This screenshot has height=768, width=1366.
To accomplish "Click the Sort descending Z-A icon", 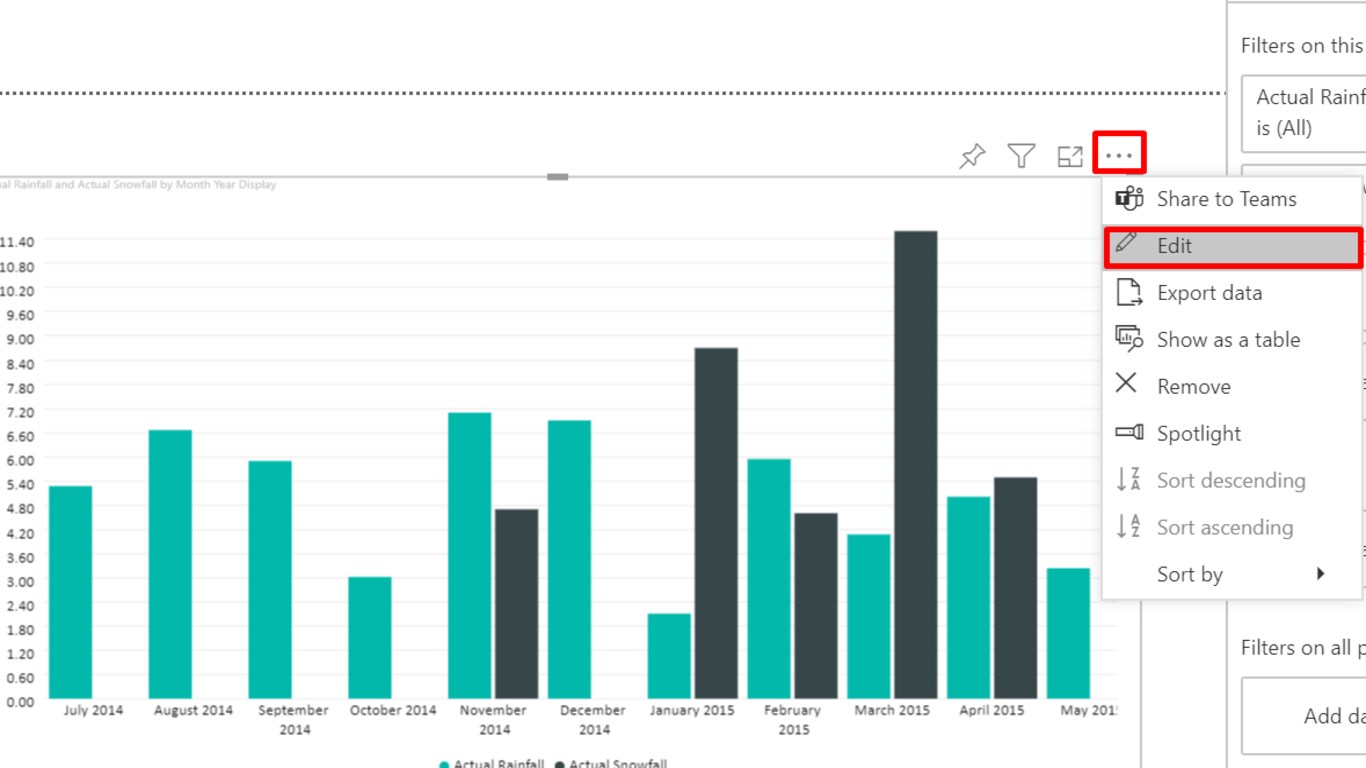I will pyautogui.click(x=1129, y=480).
